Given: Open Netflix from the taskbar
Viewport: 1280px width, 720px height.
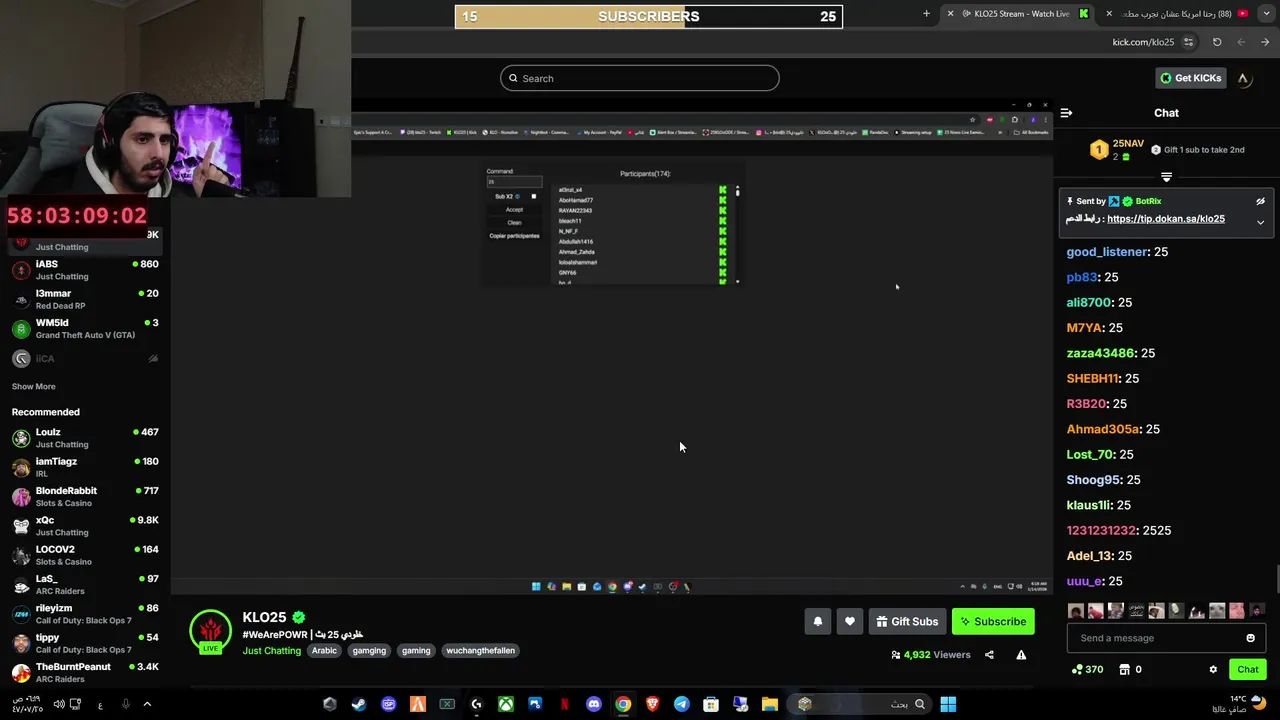Looking at the screenshot, I should 564,704.
